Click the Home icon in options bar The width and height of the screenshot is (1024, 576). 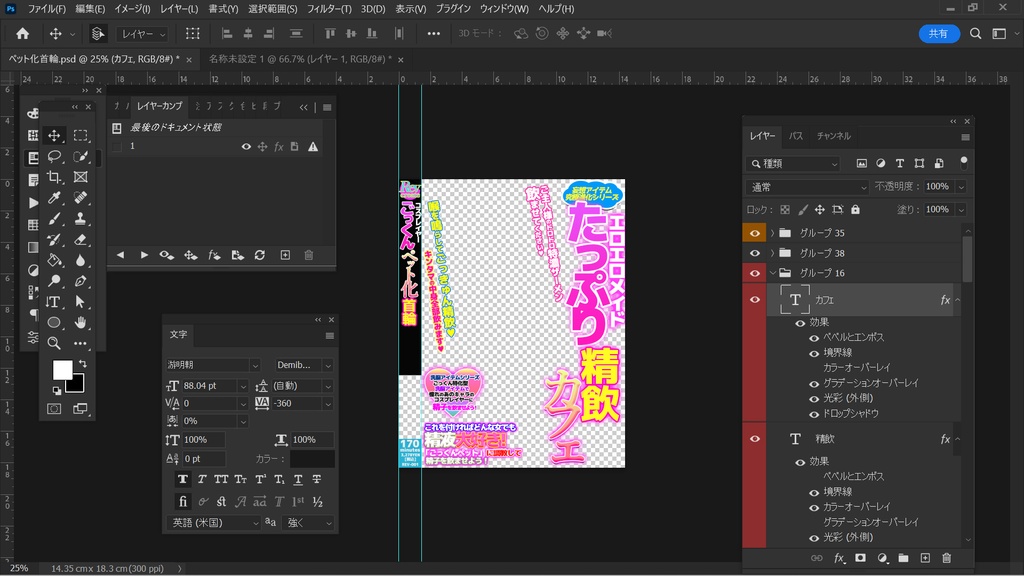tap(23, 33)
